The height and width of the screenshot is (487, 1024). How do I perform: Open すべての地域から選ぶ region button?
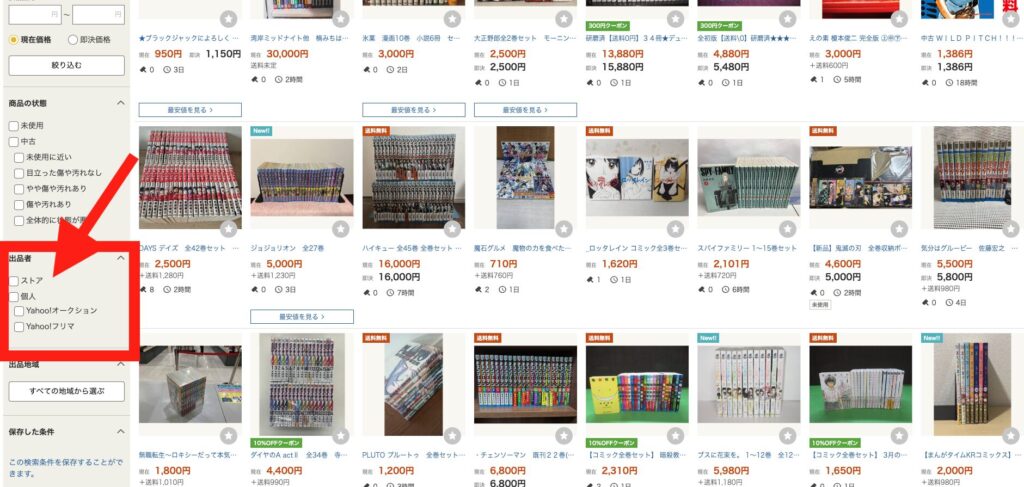click(67, 392)
